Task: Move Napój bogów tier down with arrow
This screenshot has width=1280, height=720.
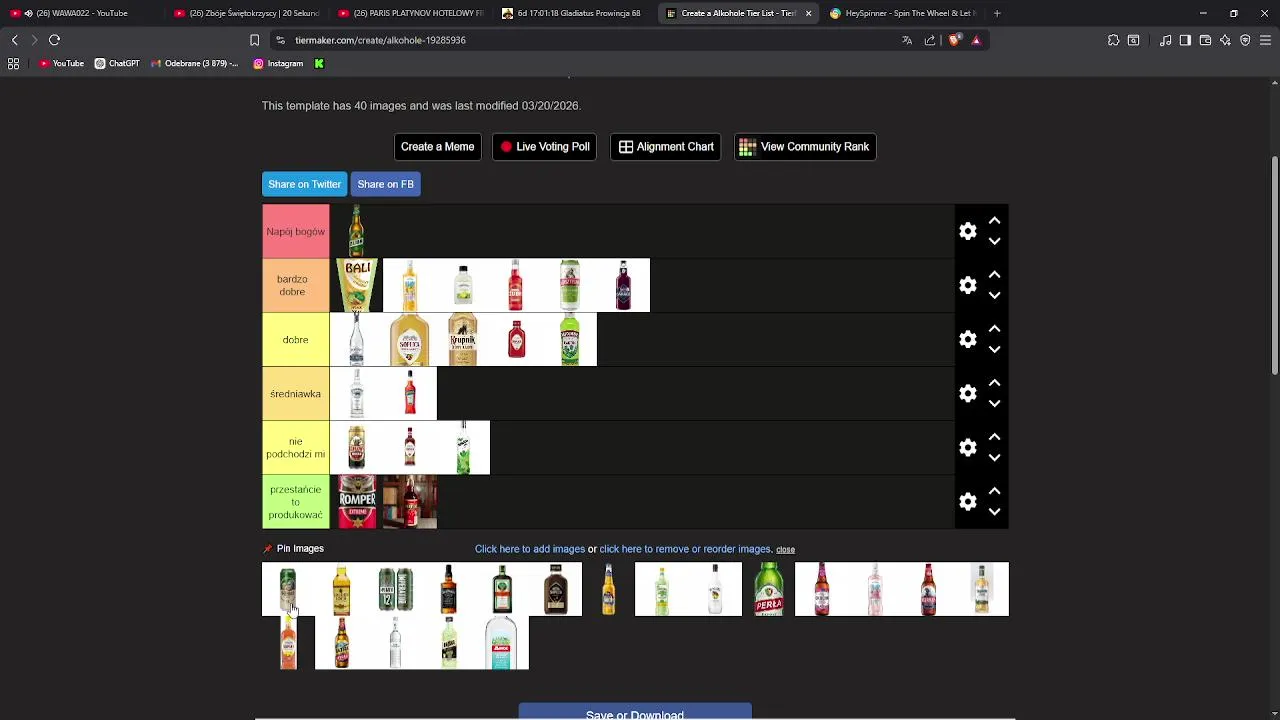Action: point(994,241)
